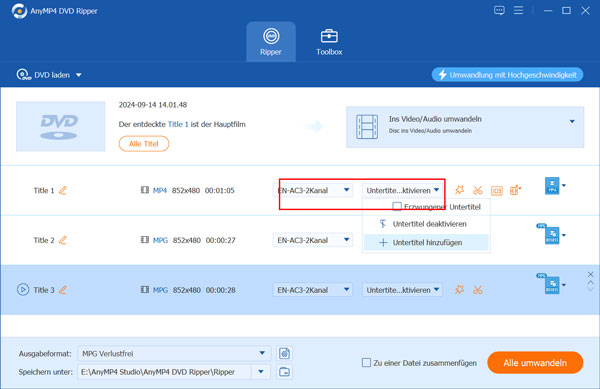Click the MP4 format label of Title 1

pos(160,190)
